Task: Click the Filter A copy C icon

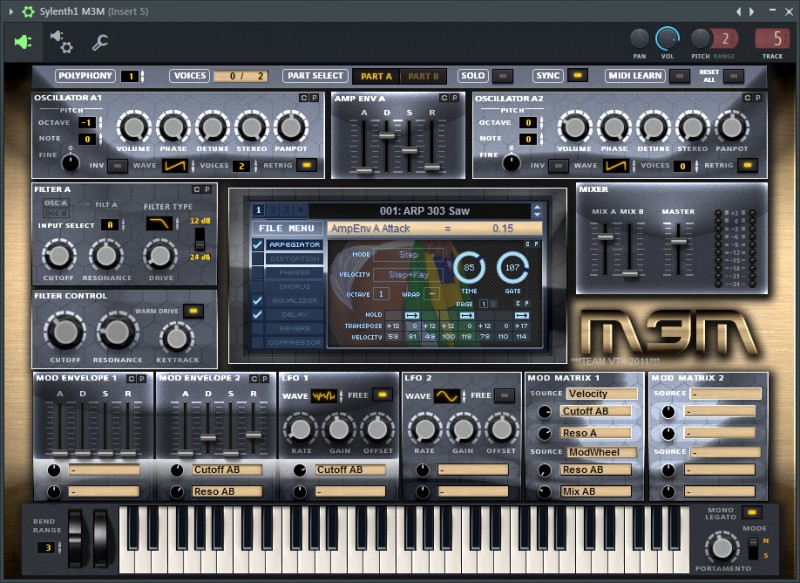Action: coord(196,189)
